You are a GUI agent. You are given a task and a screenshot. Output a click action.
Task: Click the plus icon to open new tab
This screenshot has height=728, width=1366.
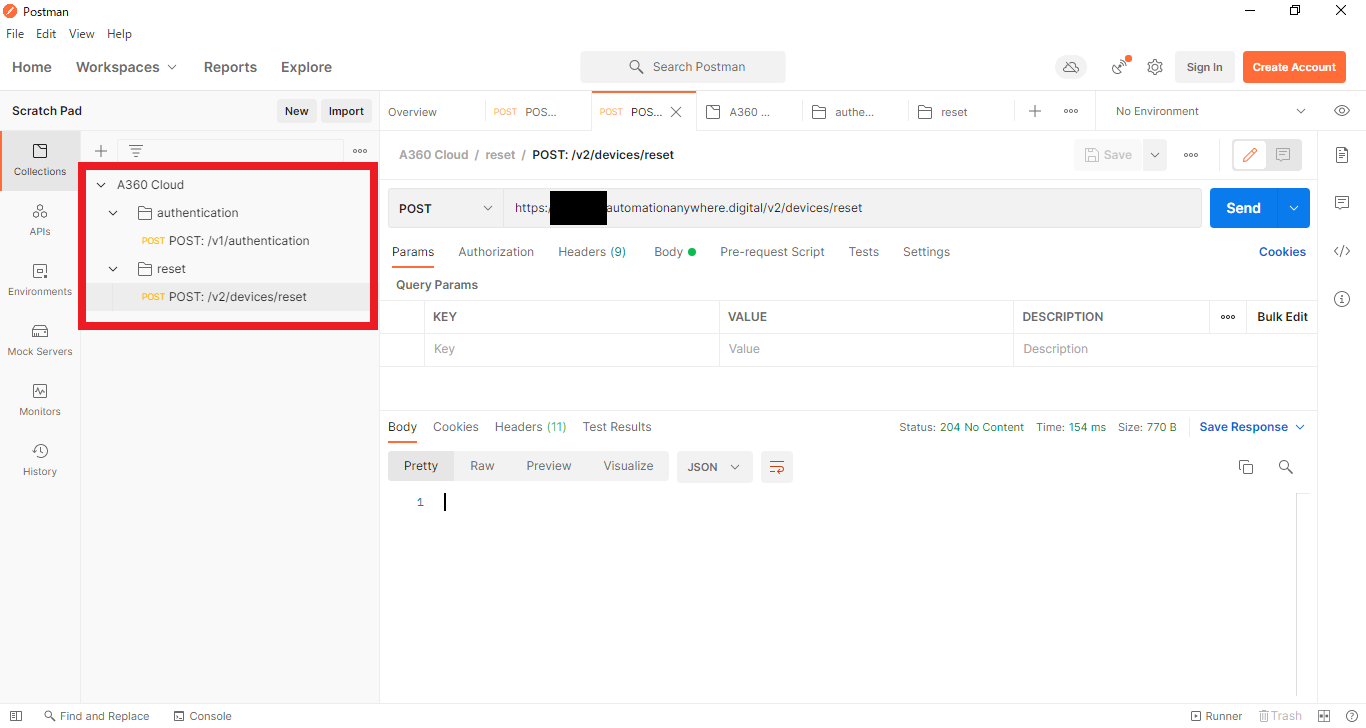(x=1035, y=111)
